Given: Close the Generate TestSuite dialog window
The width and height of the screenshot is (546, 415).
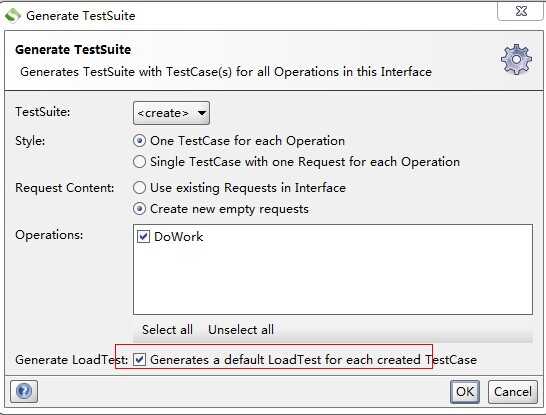Looking at the screenshot, I should (x=521, y=11).
